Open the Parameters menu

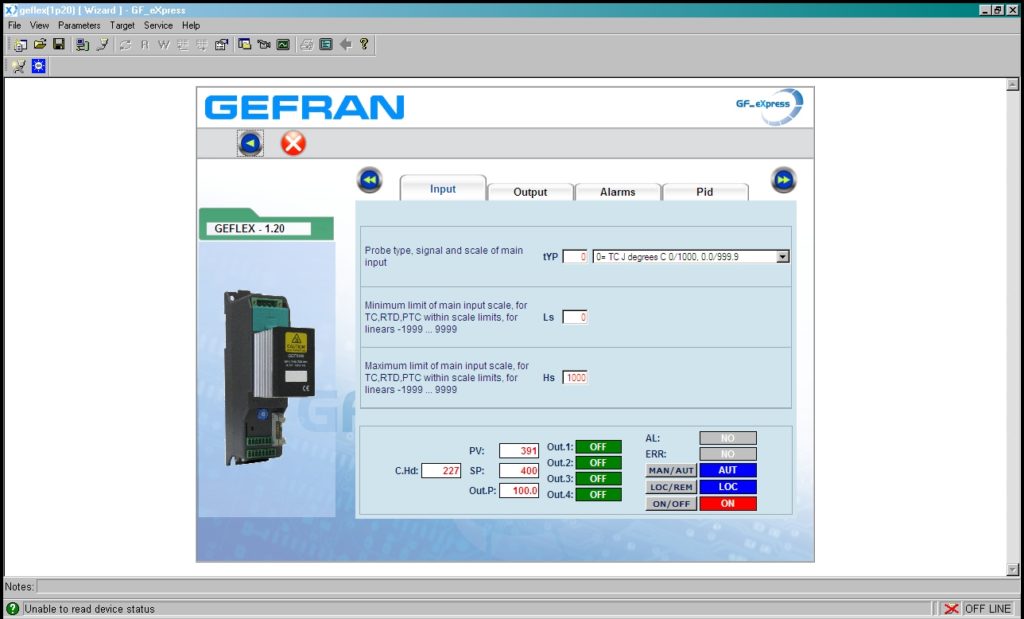point(79,25)
